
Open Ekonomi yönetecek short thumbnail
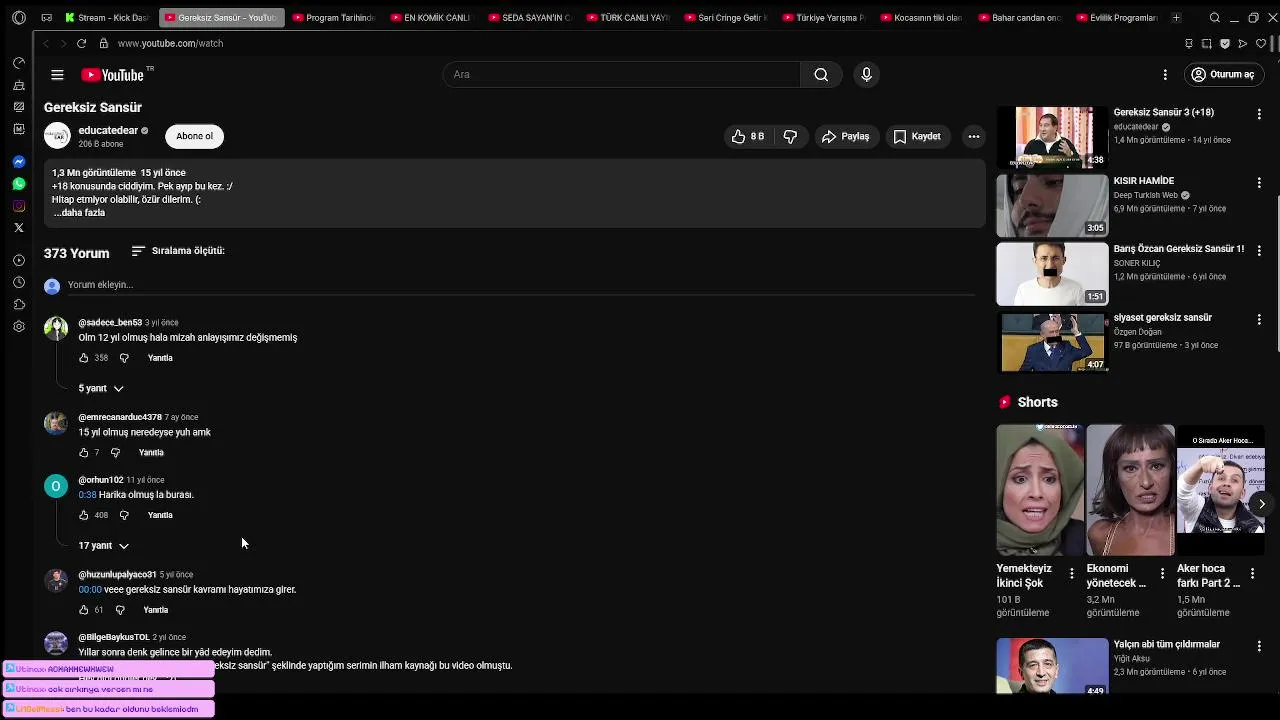(x=1130, y=490)
